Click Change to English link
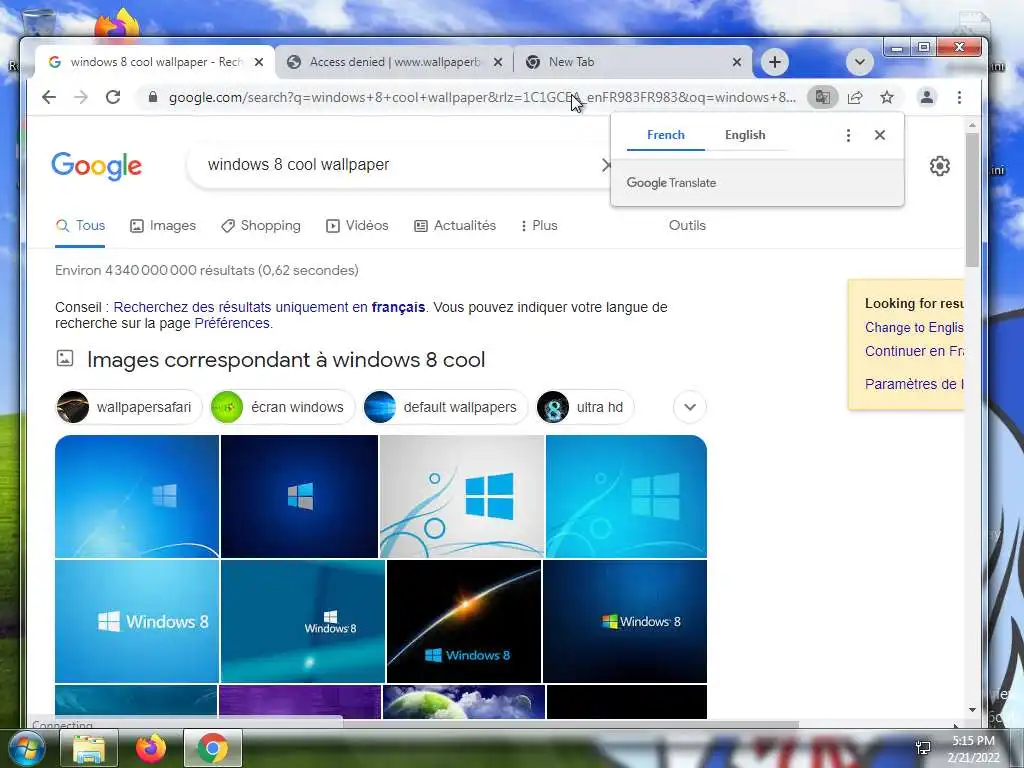Viewport: 1024px width, 768px height. (x=914, y=328)
